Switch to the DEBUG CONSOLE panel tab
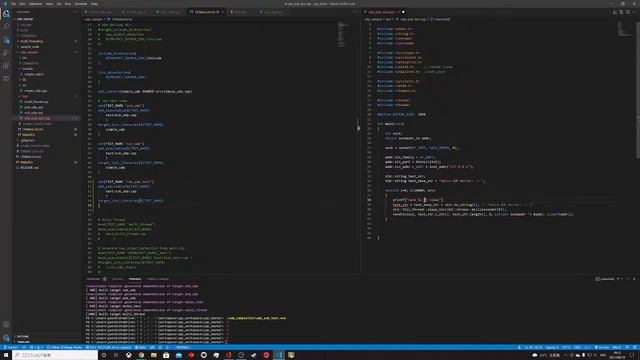640x360 pixels. click(158, 279)
